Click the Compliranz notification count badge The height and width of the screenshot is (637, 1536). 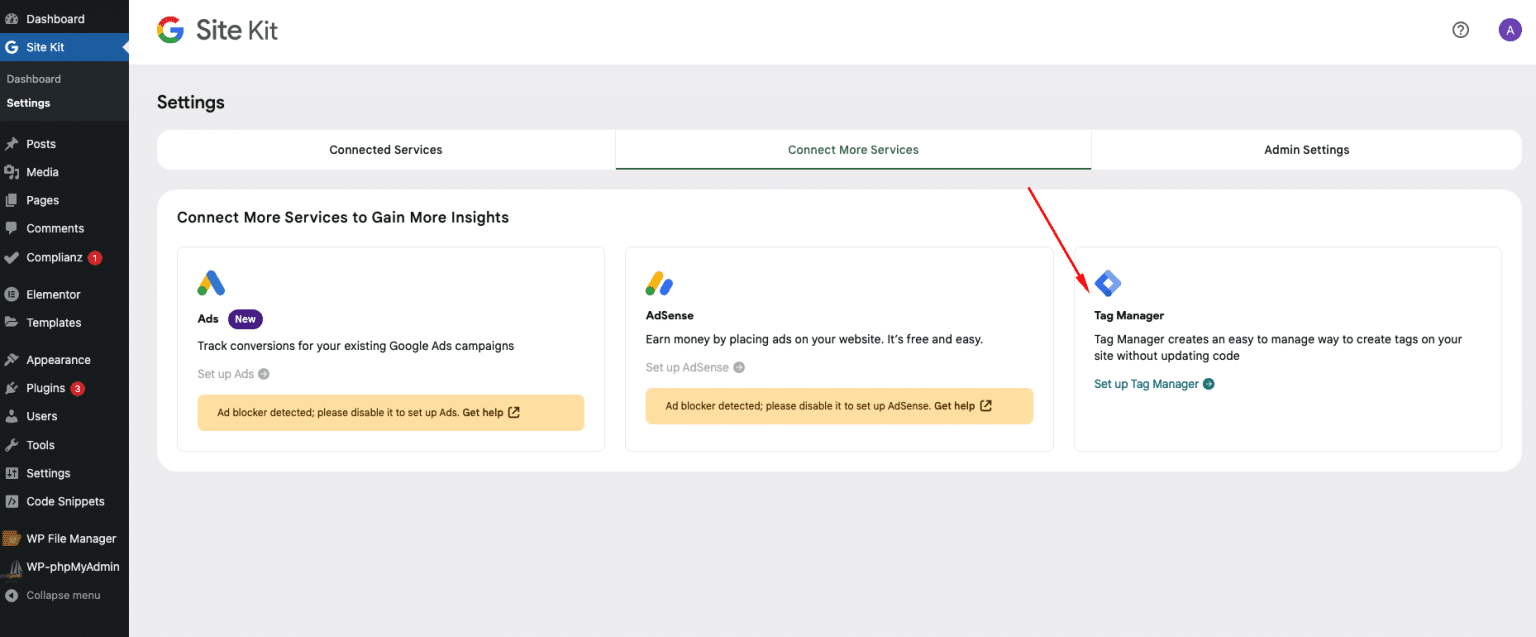97,257
